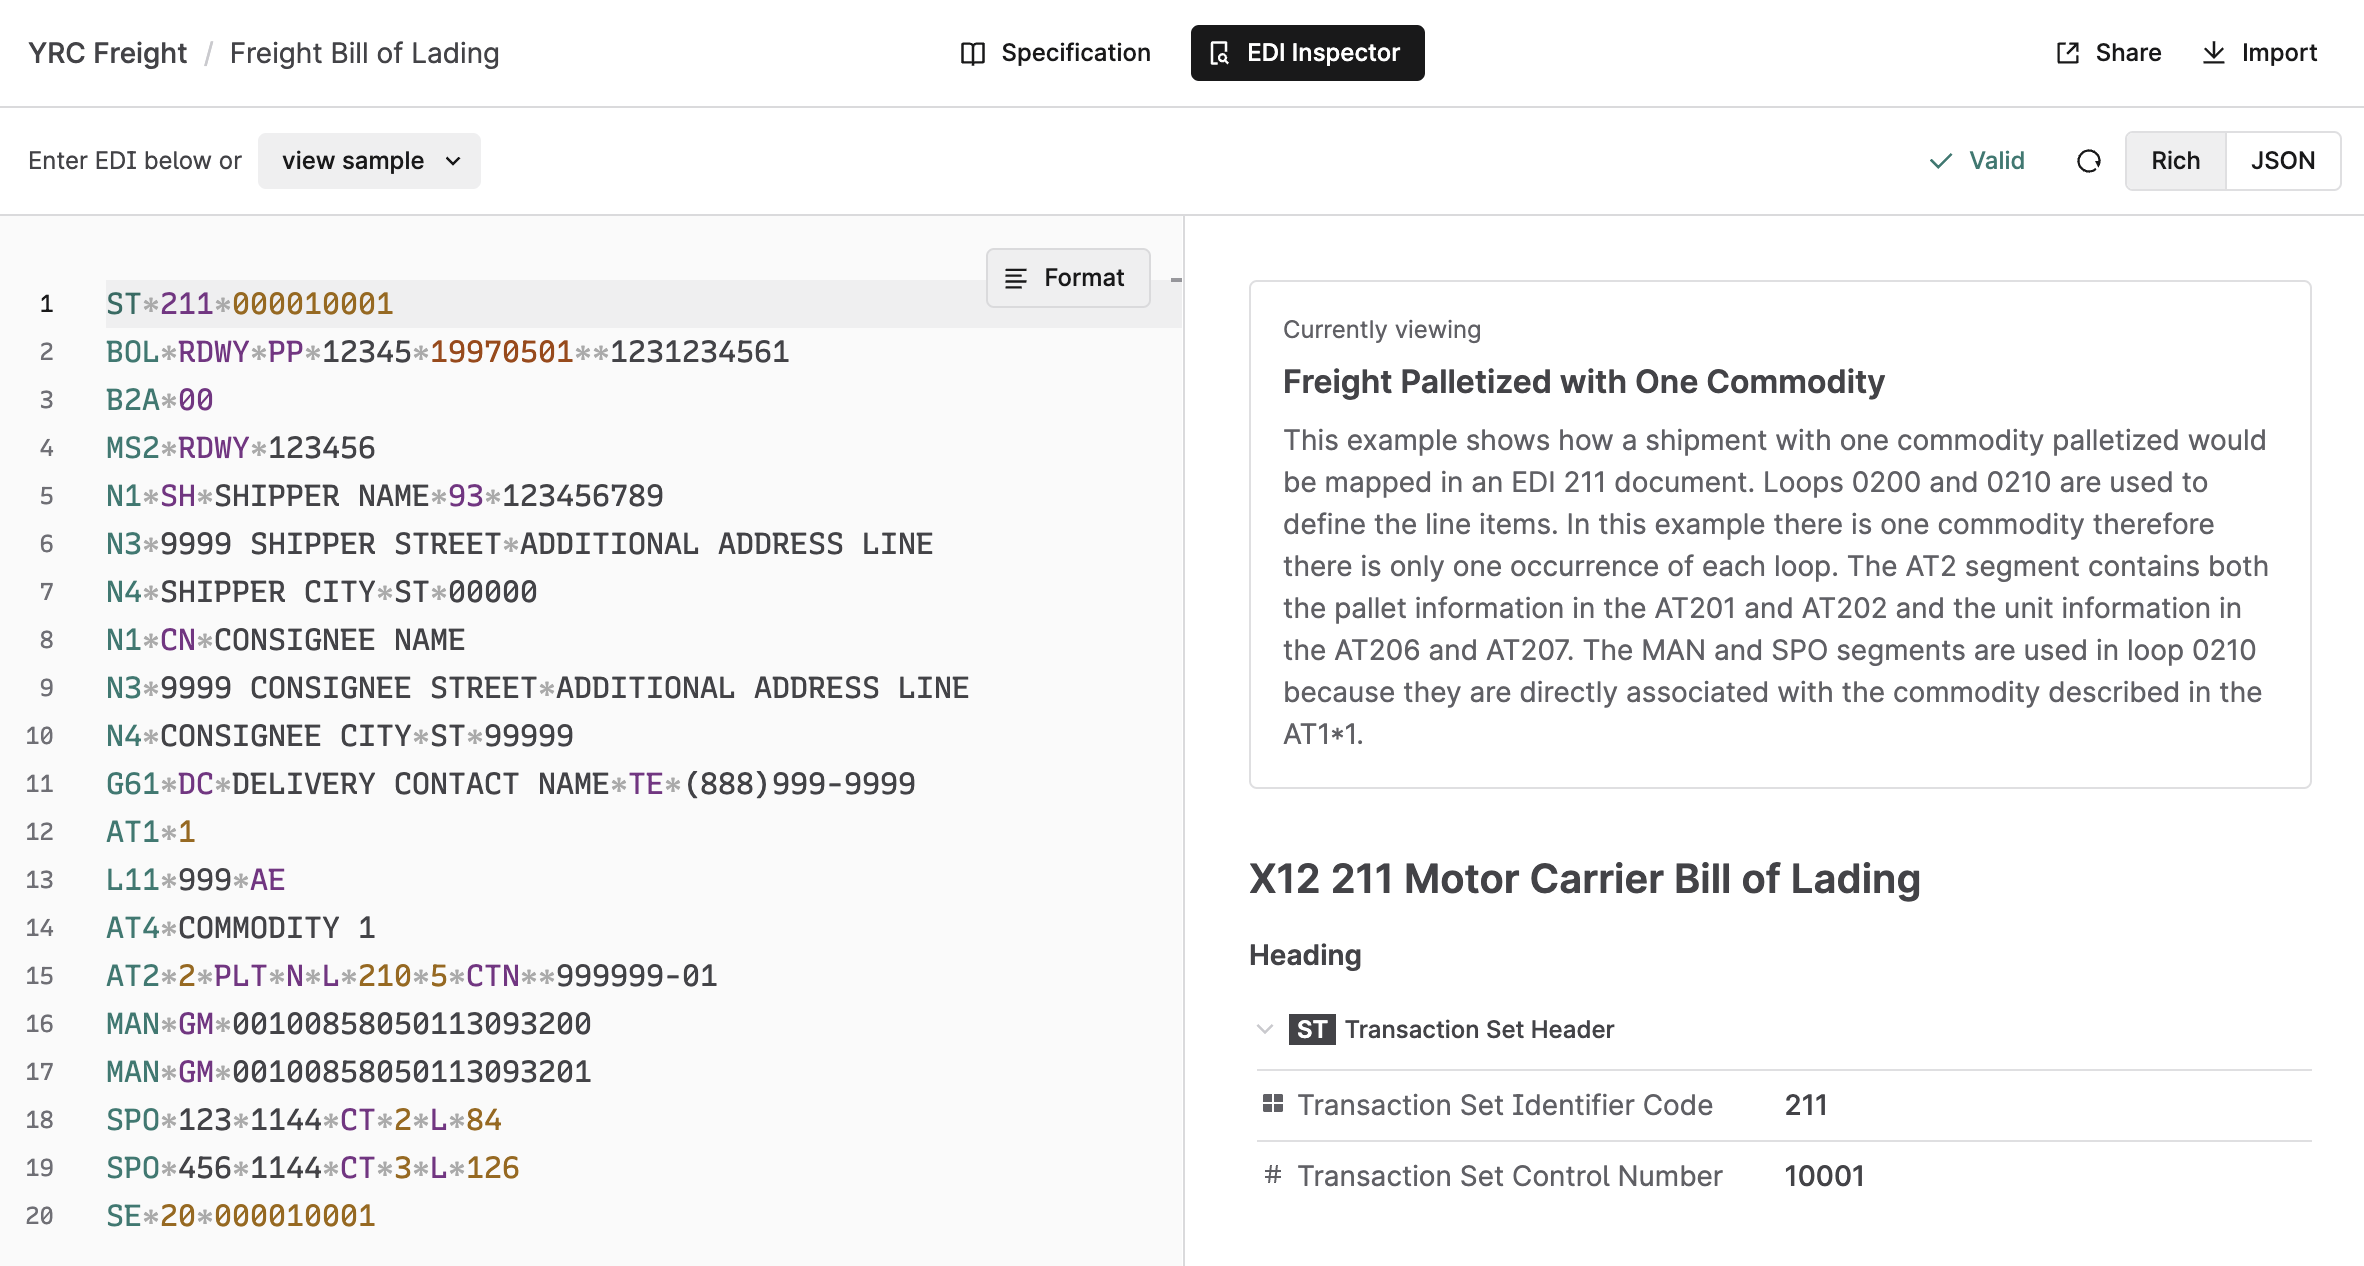Switch to the EDI Inspector tab
The height and width of the screenshot is (1266, 2364).
point(1307,53)
